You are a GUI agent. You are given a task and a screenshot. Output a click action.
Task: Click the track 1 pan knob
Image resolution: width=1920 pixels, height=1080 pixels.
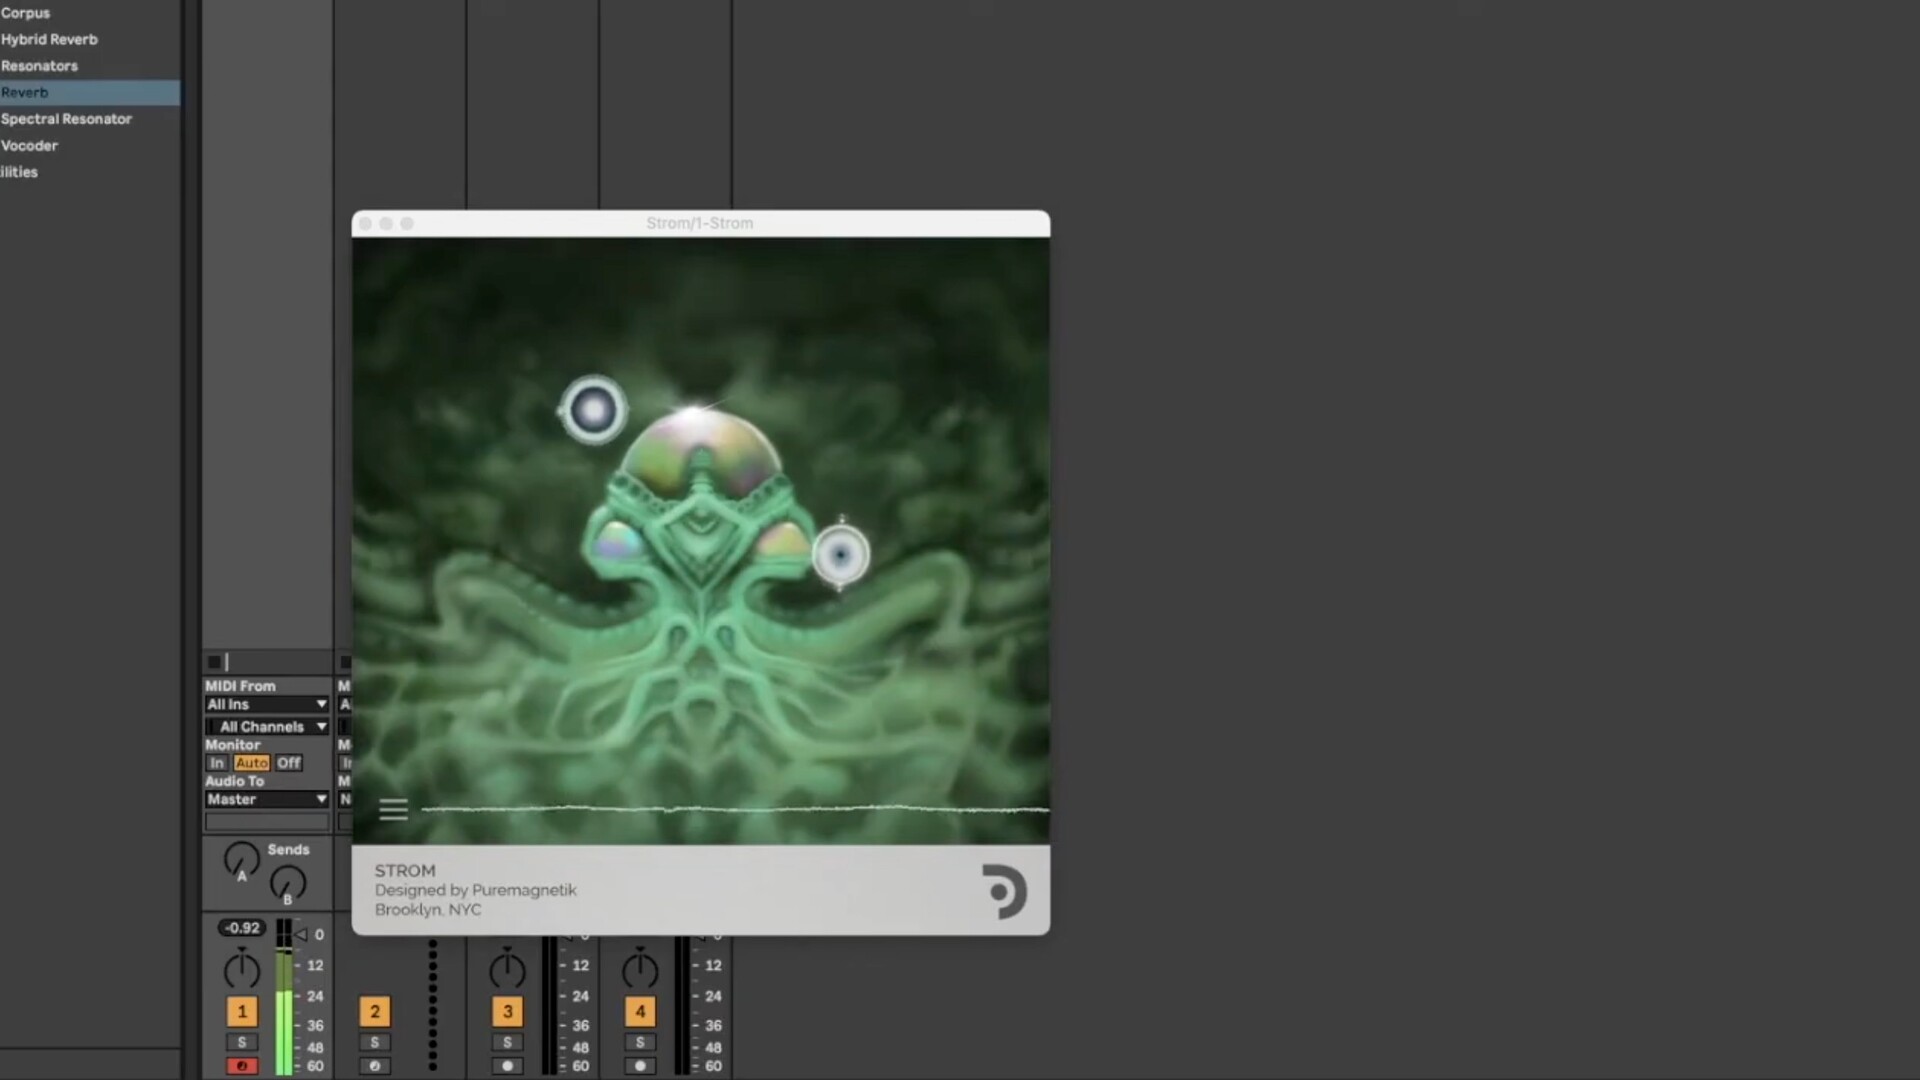tap(241, 968)
